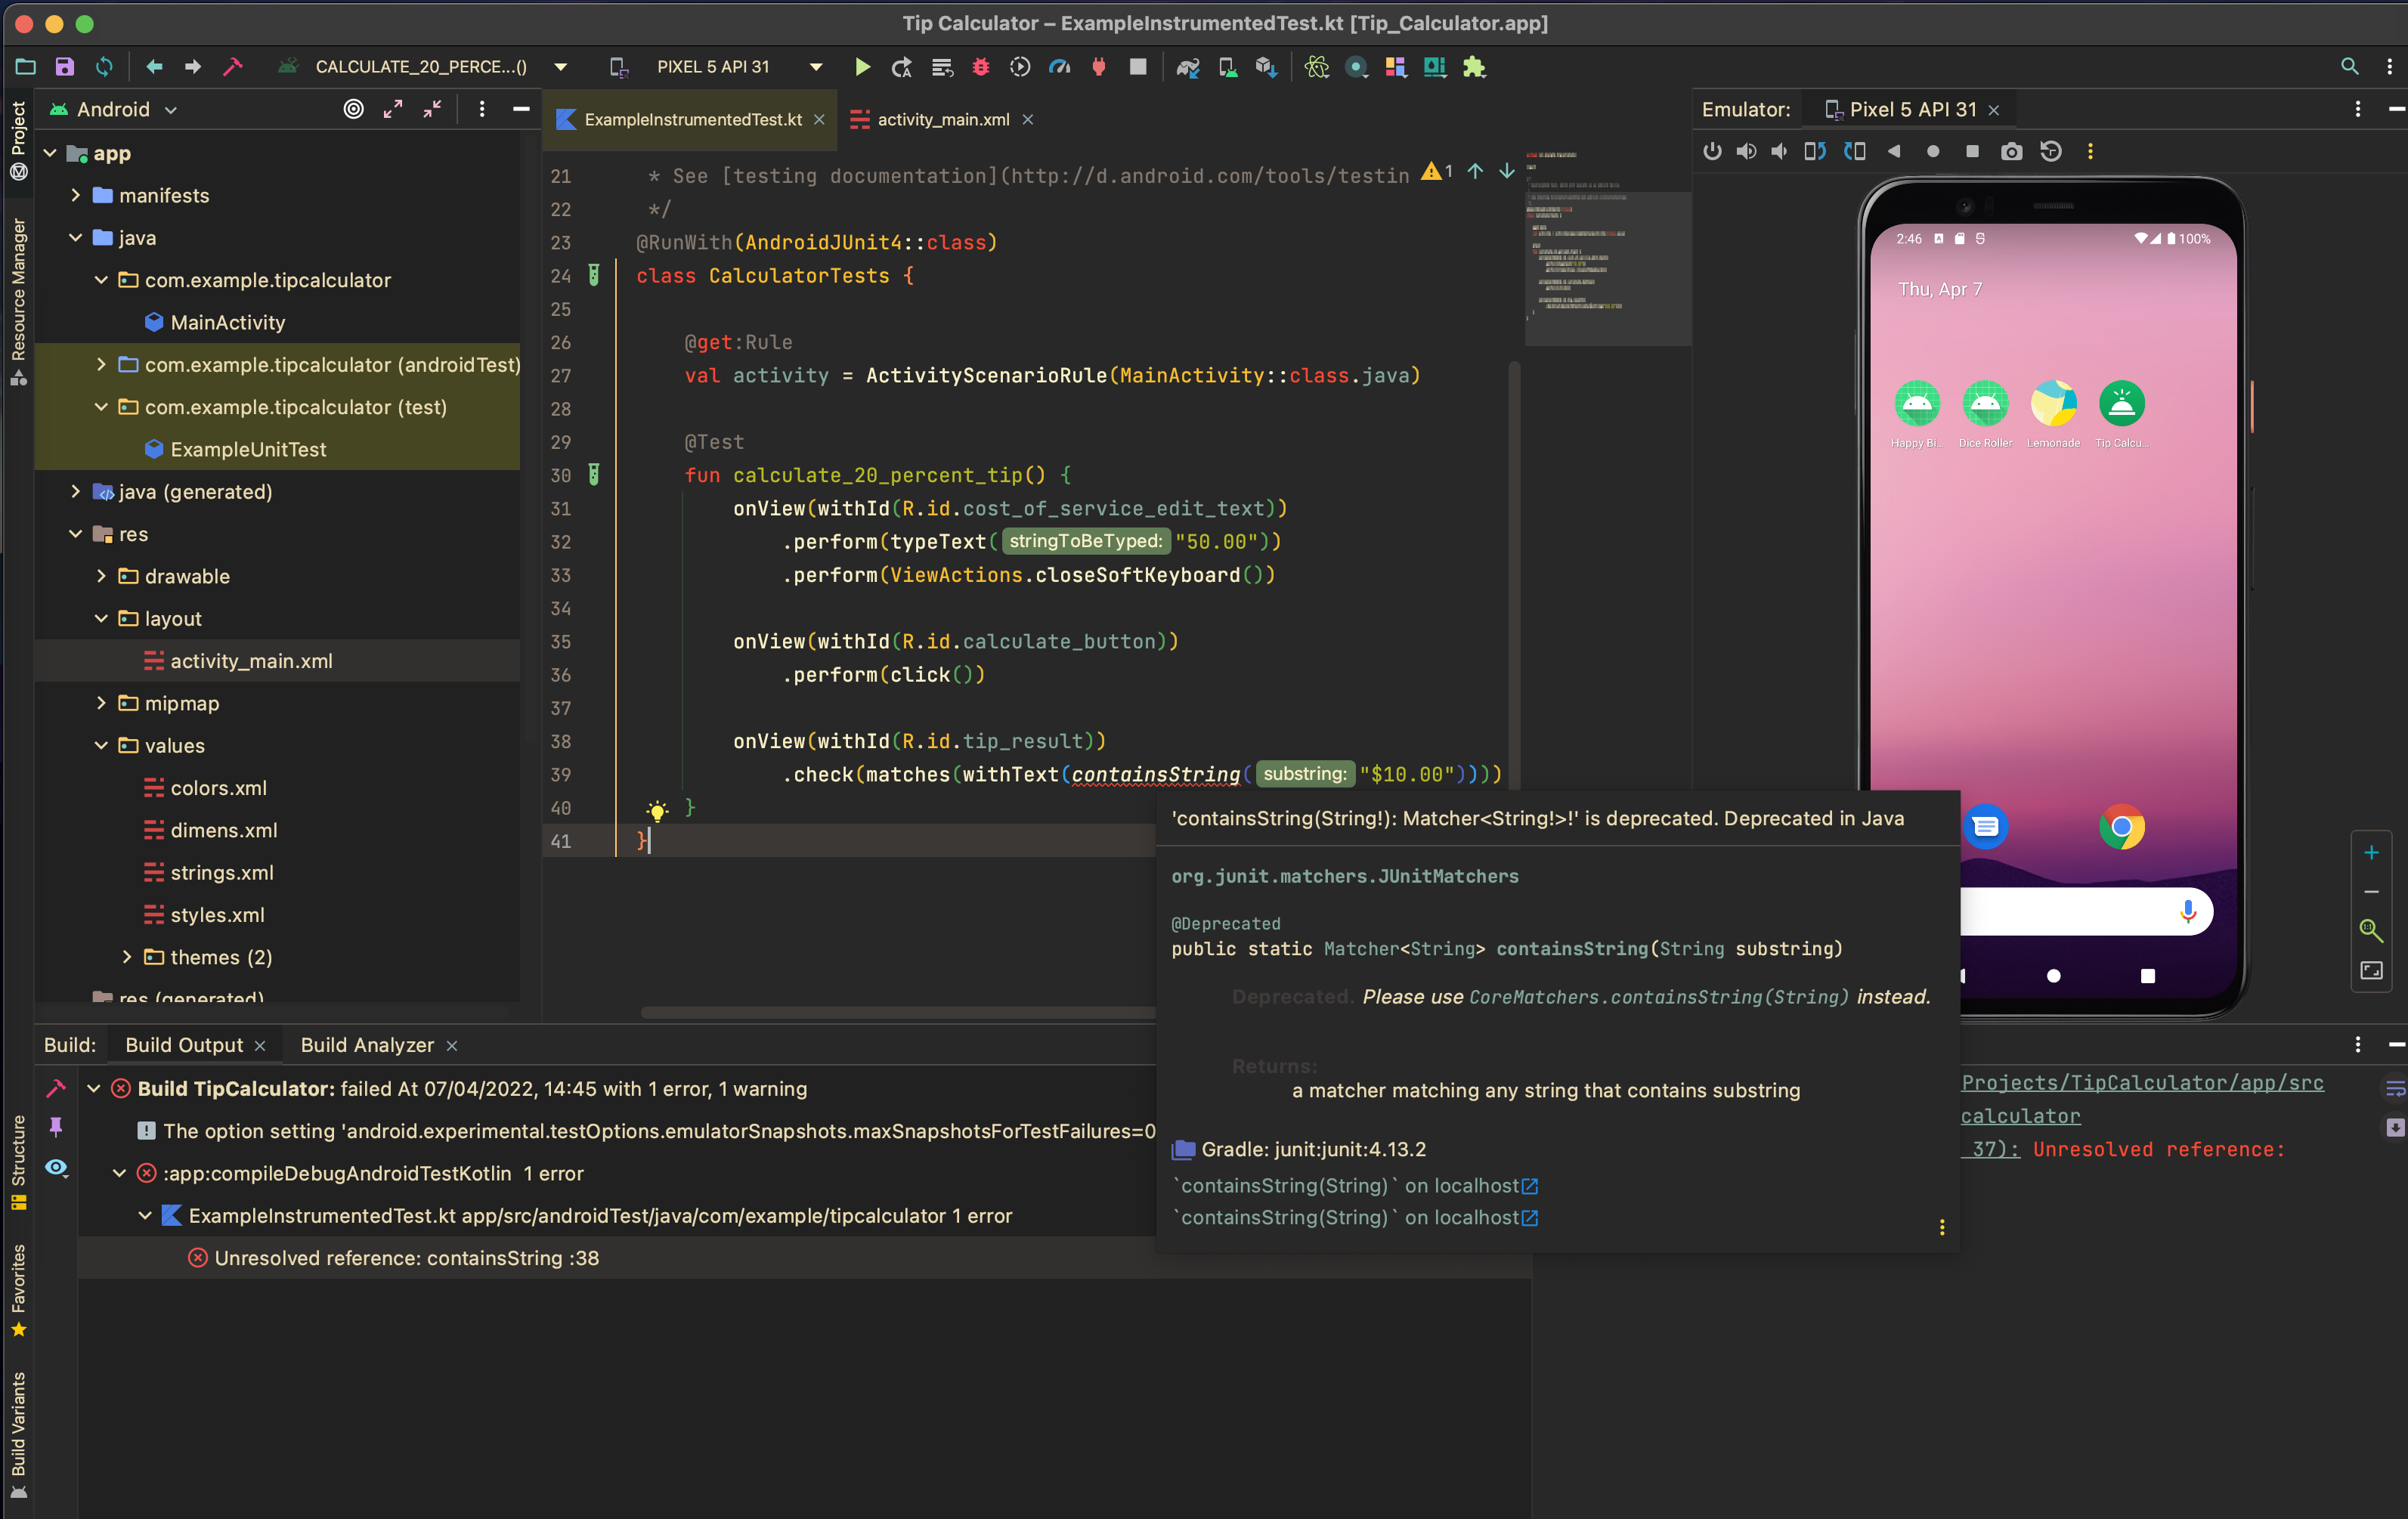Open first containsString(String) on localhost link
This screenshot has height=1519, width=2408.
point(1355,1185)
